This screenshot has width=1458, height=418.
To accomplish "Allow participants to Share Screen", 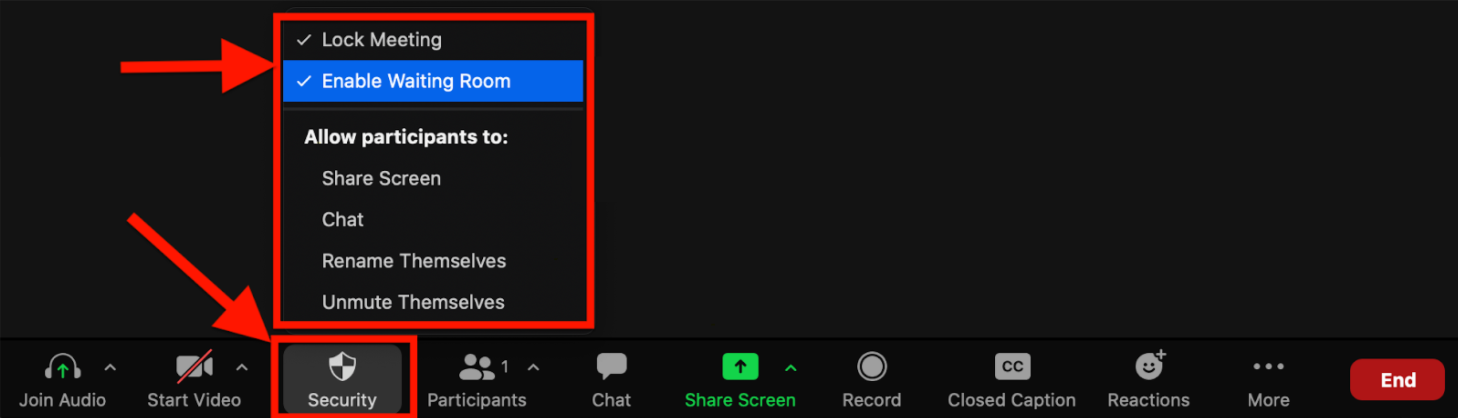I will [432, 178].
